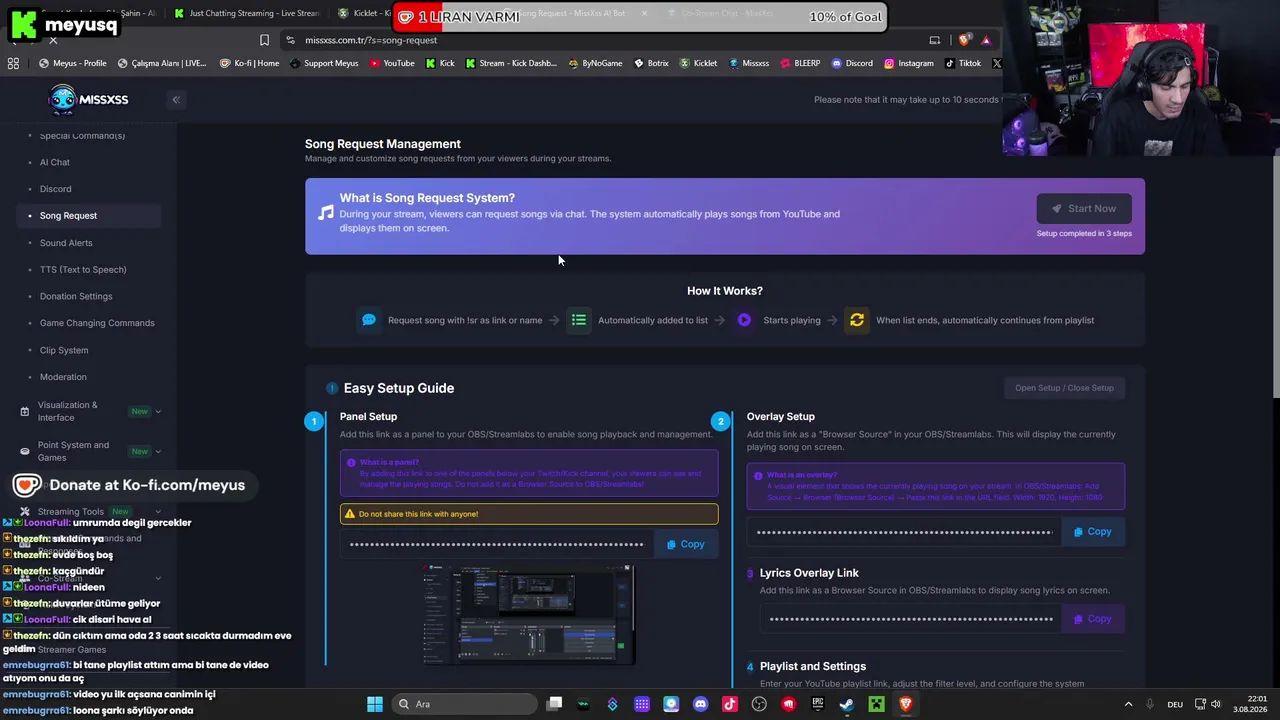Open the YouTube bookmark

[392, 63]
